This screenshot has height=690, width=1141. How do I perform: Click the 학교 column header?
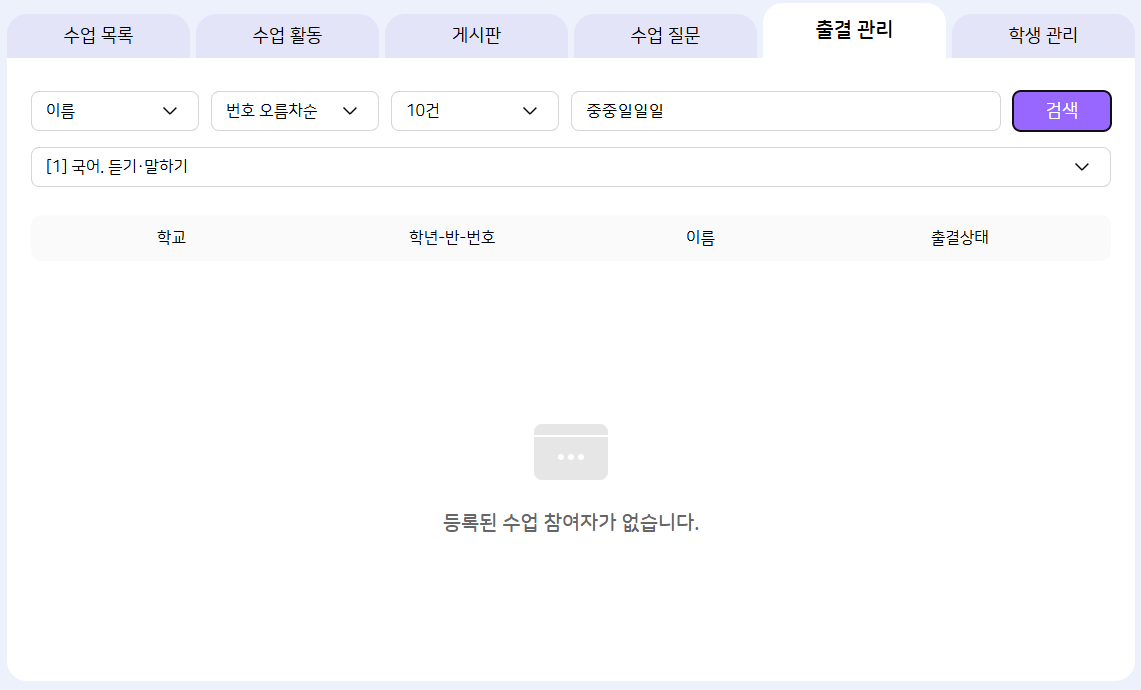coord(171,238)
